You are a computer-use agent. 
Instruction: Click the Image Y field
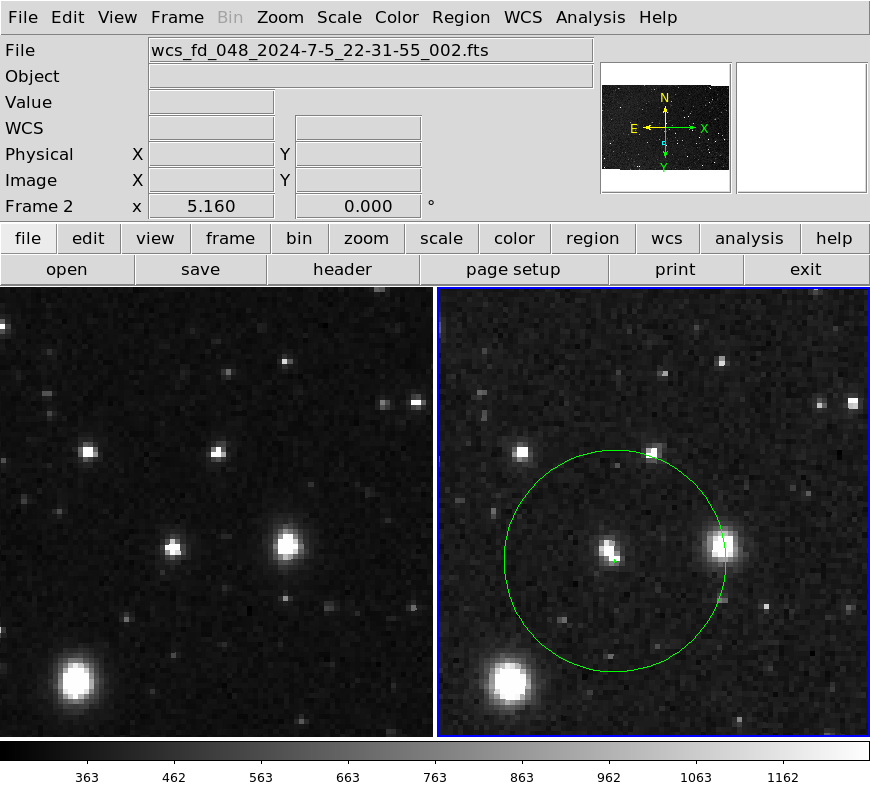(358, 180)
